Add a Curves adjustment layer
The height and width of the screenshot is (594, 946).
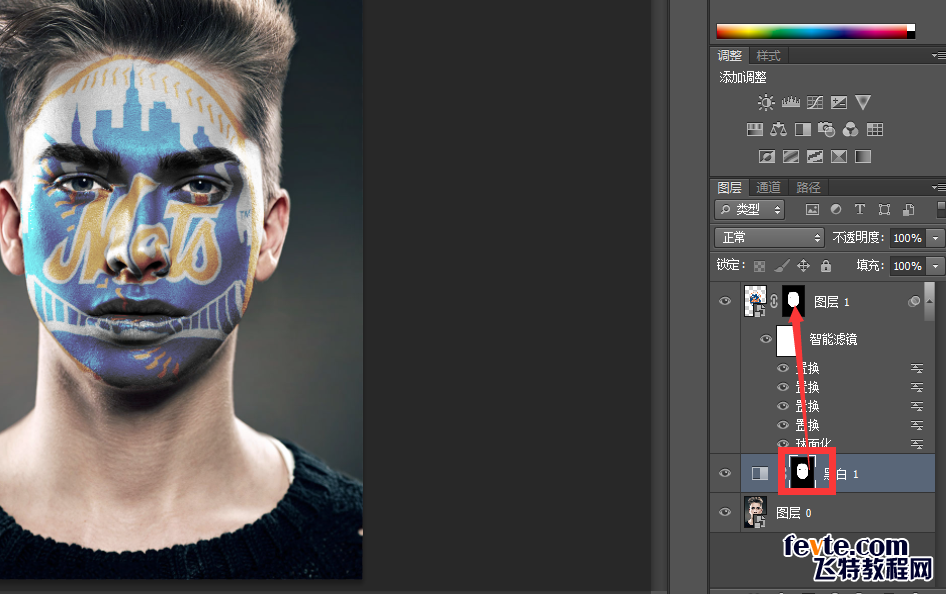(x=815, y=103)
